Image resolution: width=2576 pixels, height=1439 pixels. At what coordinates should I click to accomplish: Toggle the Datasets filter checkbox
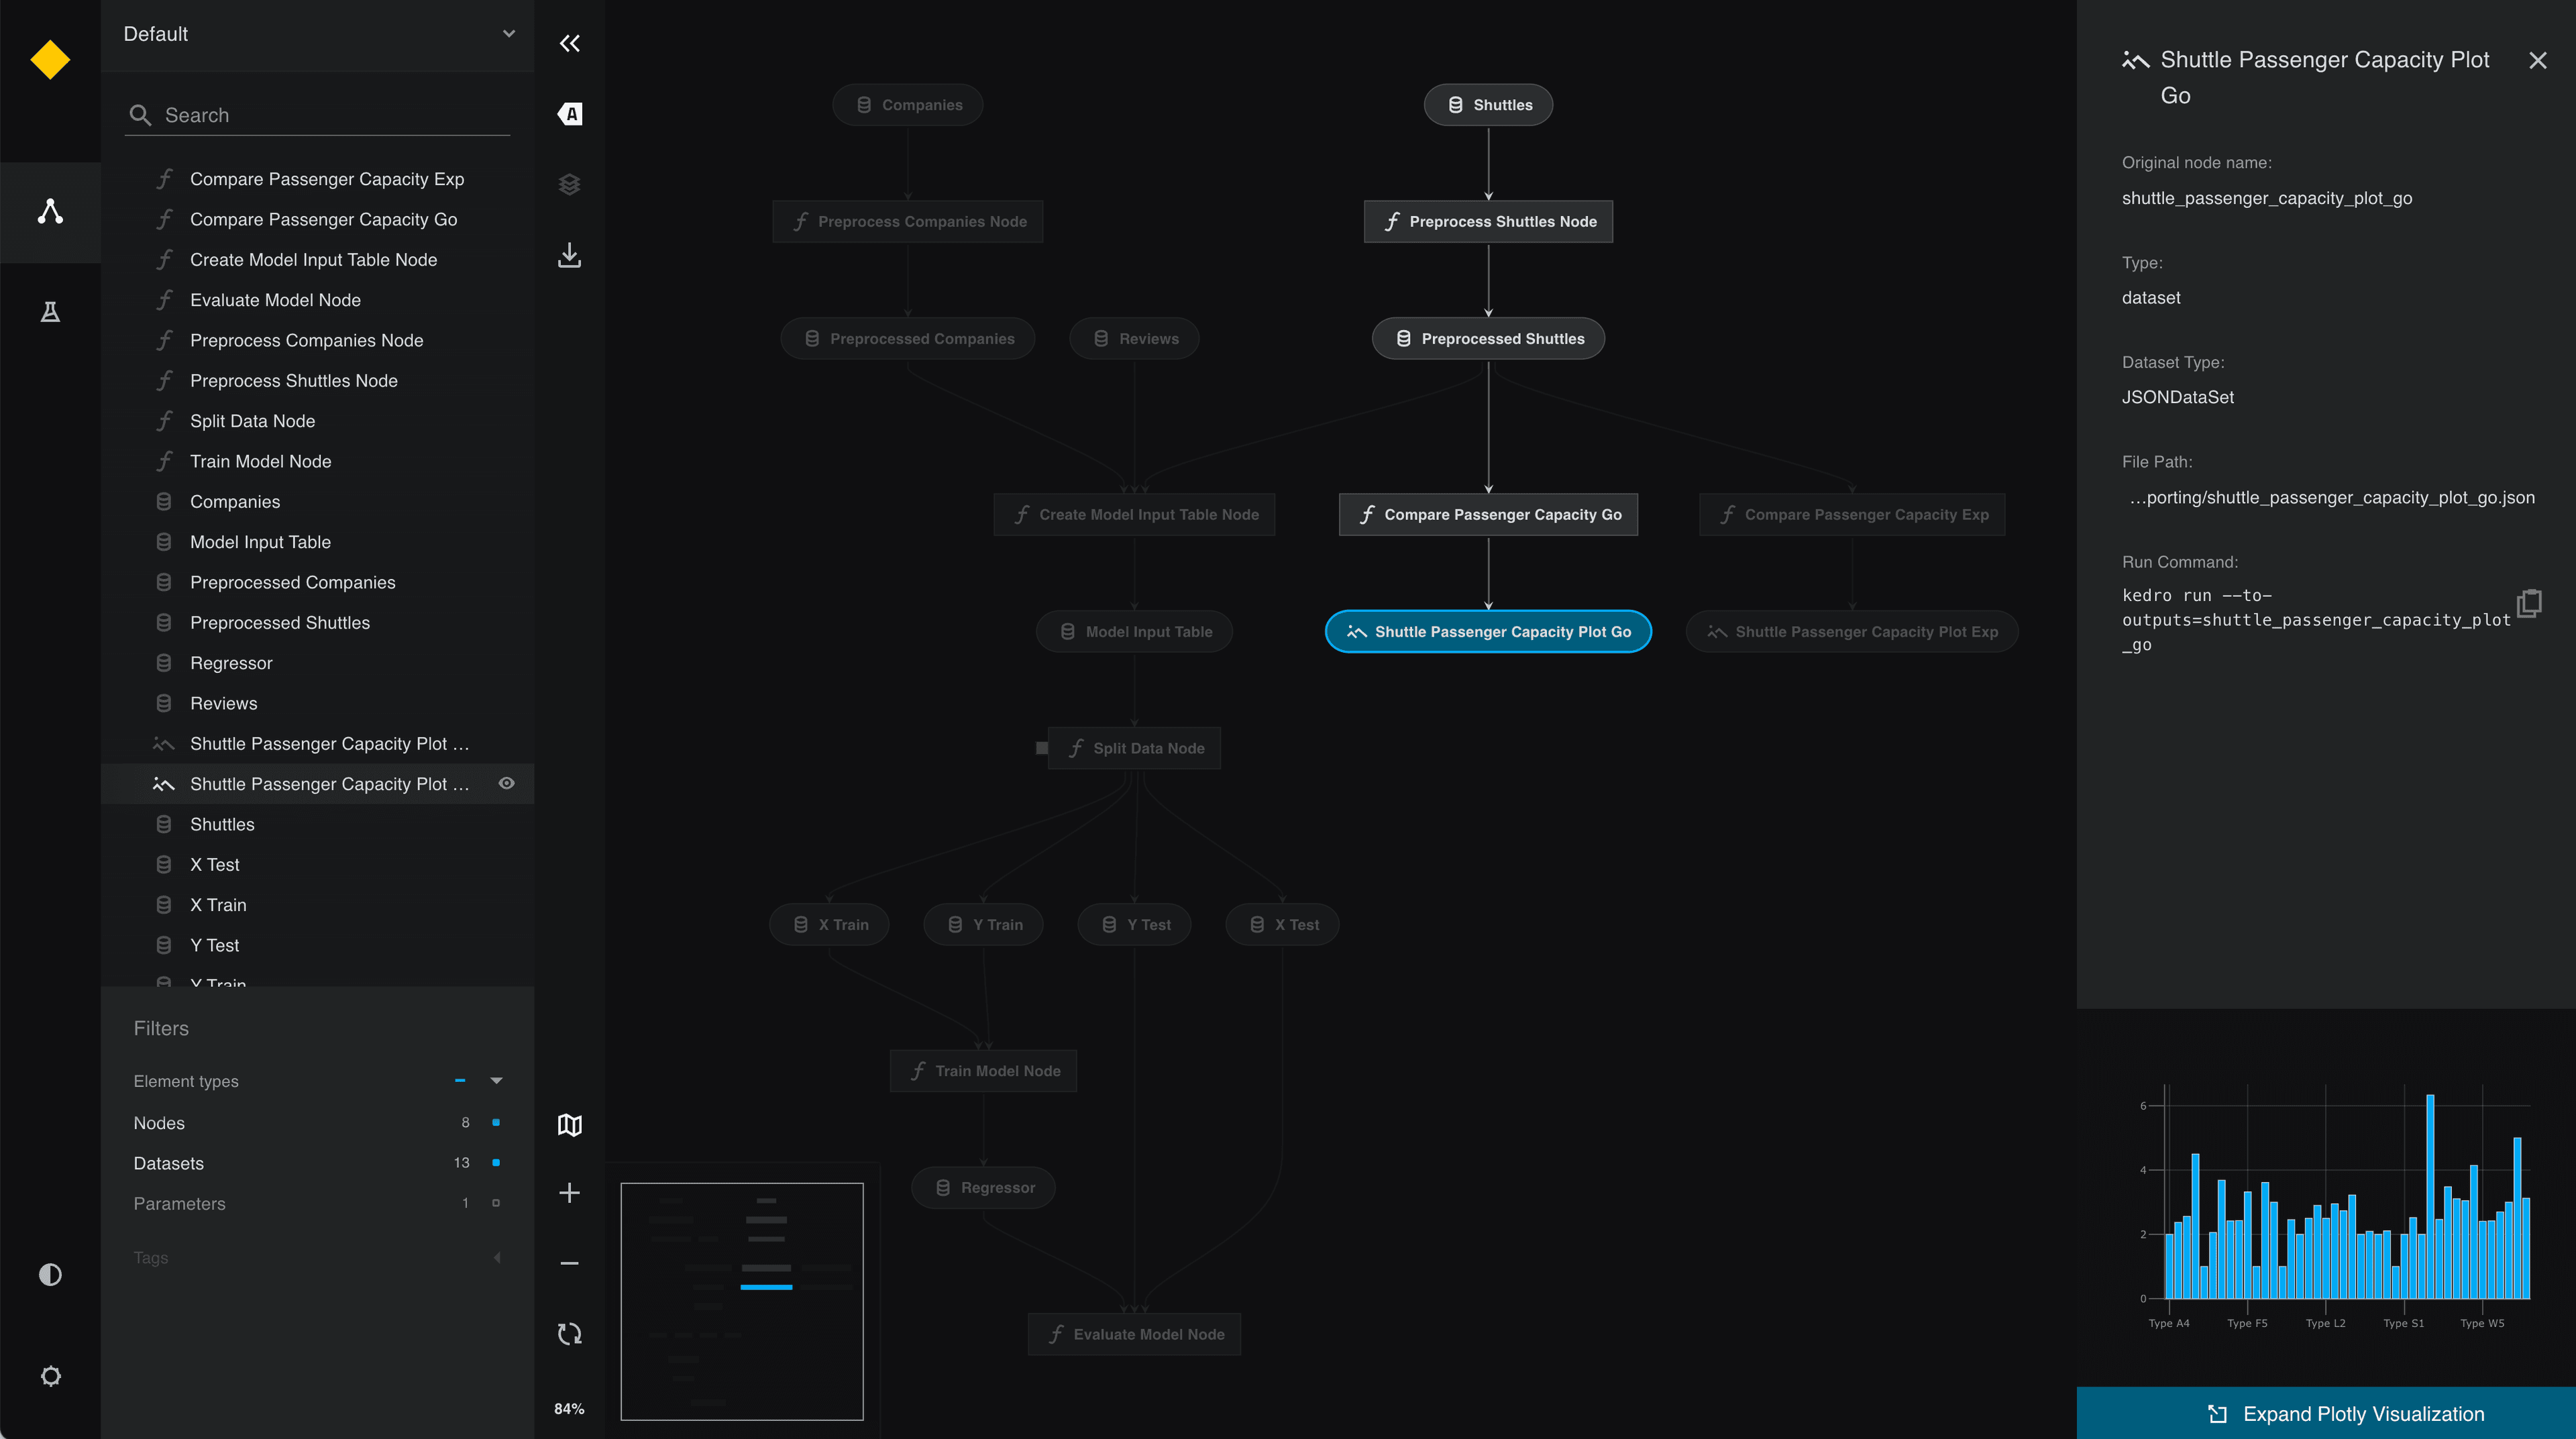point(496,1162)
